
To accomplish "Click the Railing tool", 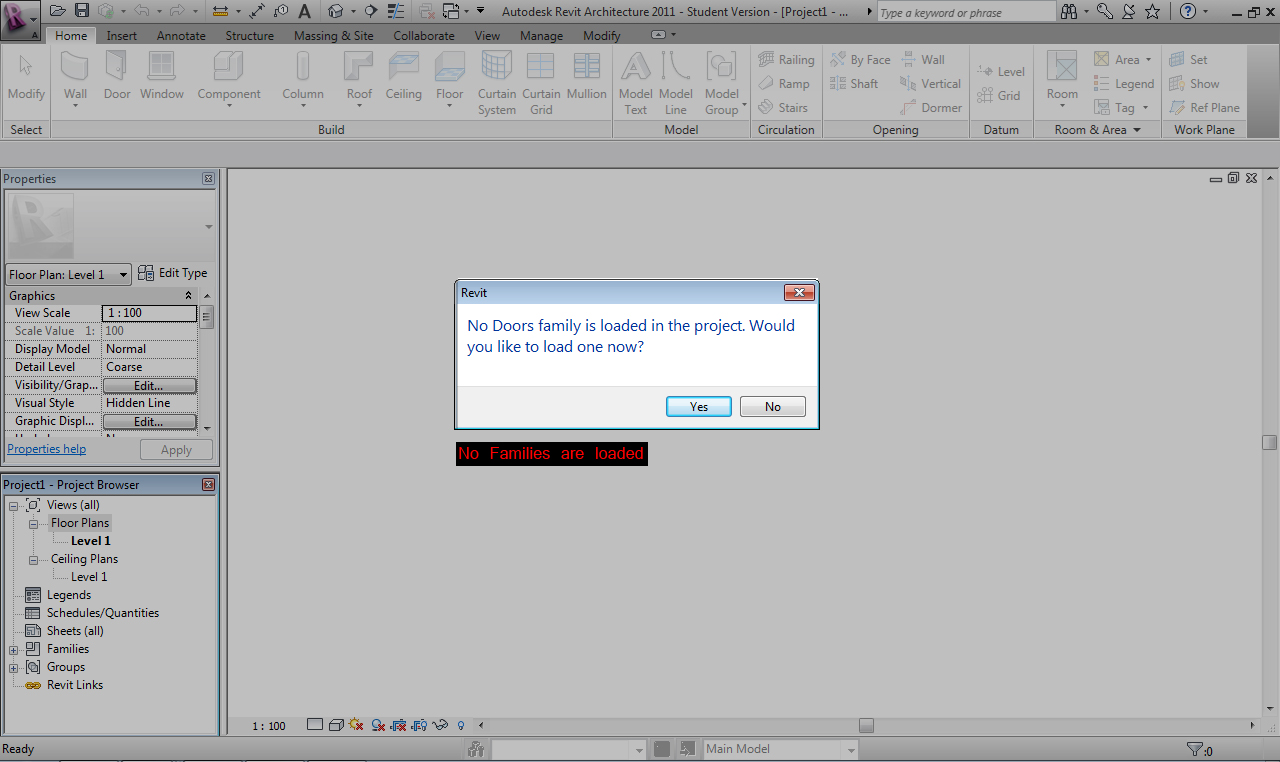I will coord(786,60).
